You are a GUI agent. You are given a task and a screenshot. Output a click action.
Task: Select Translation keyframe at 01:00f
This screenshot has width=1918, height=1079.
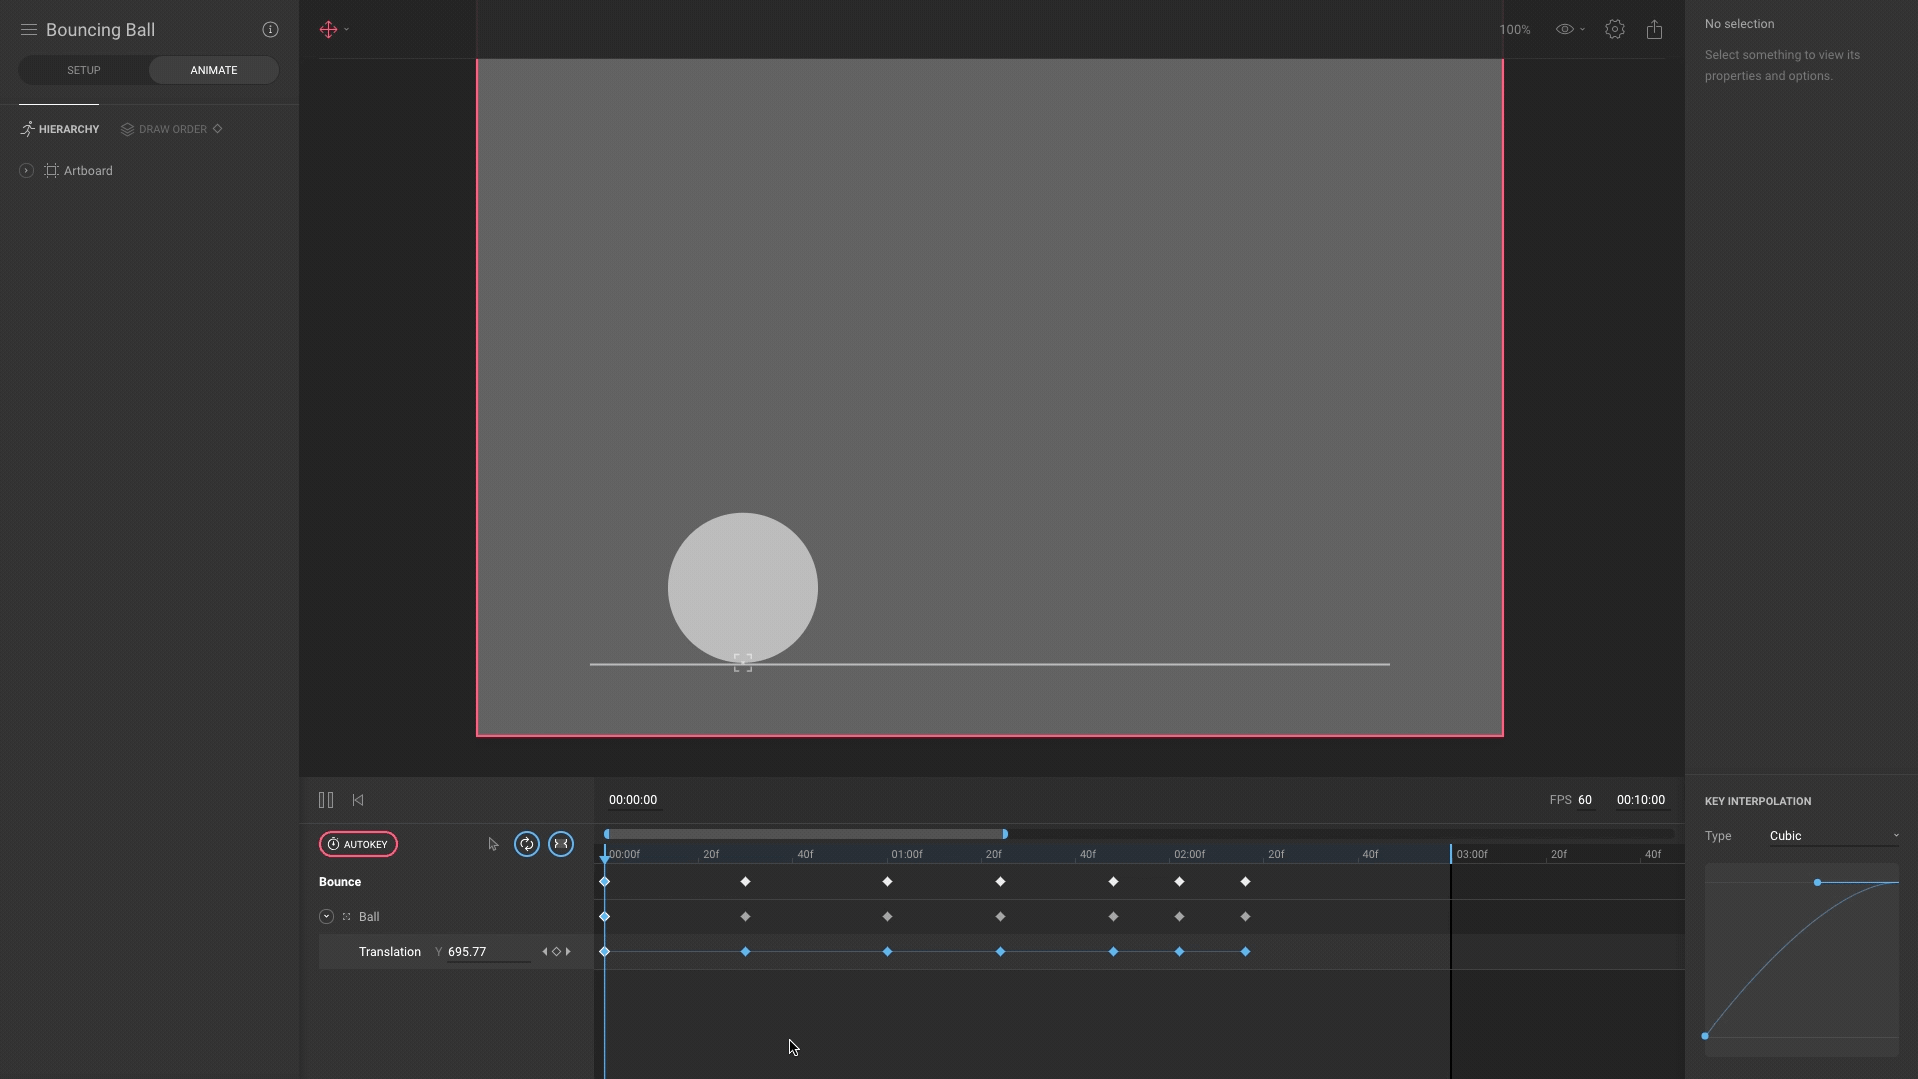887,952
